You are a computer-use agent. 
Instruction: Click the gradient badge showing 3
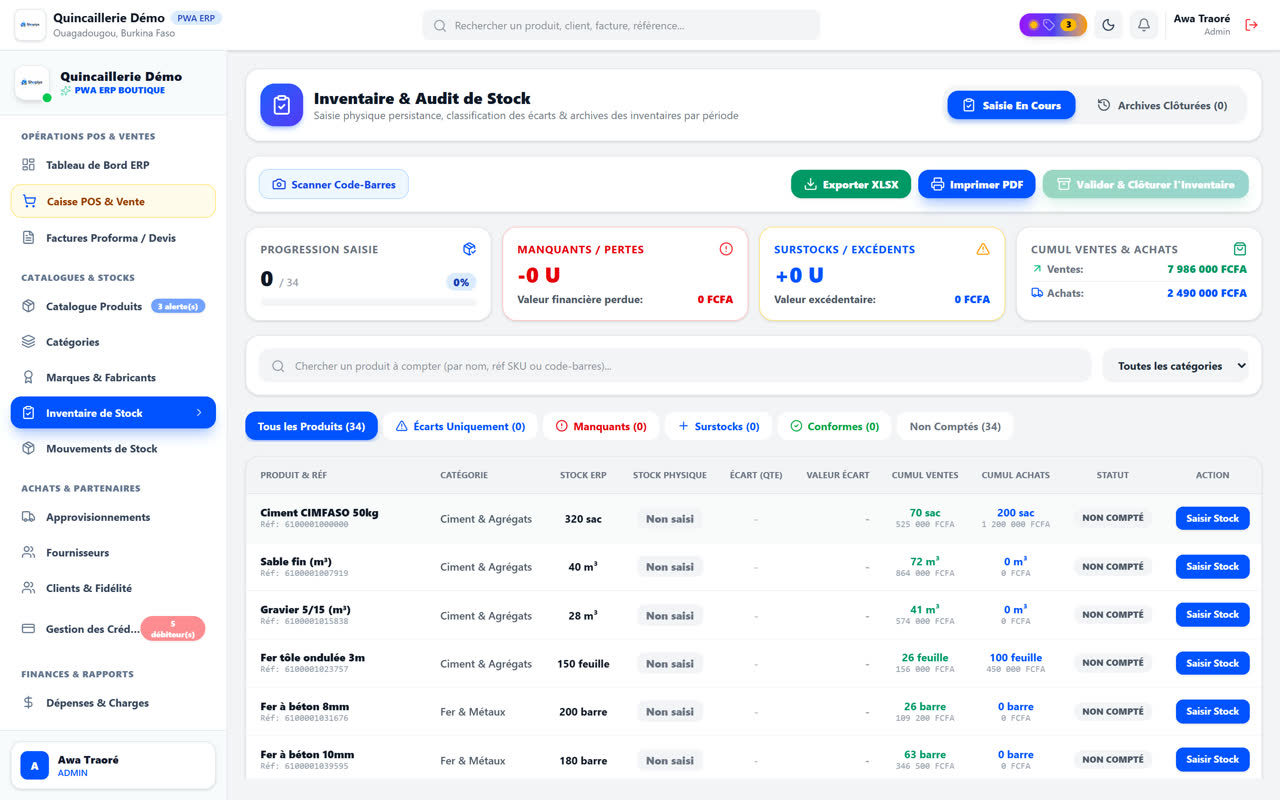click(1053, 25)
